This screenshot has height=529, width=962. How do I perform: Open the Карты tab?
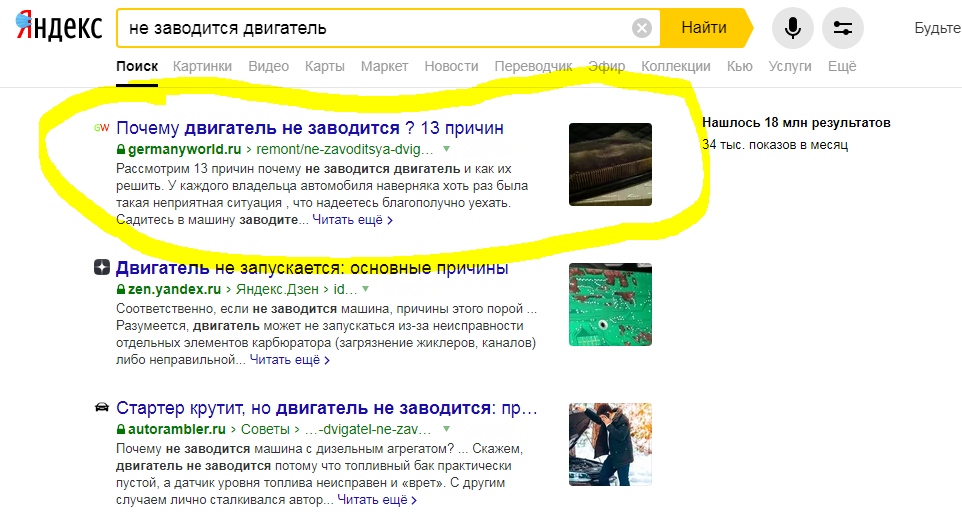tap(325, 66)
